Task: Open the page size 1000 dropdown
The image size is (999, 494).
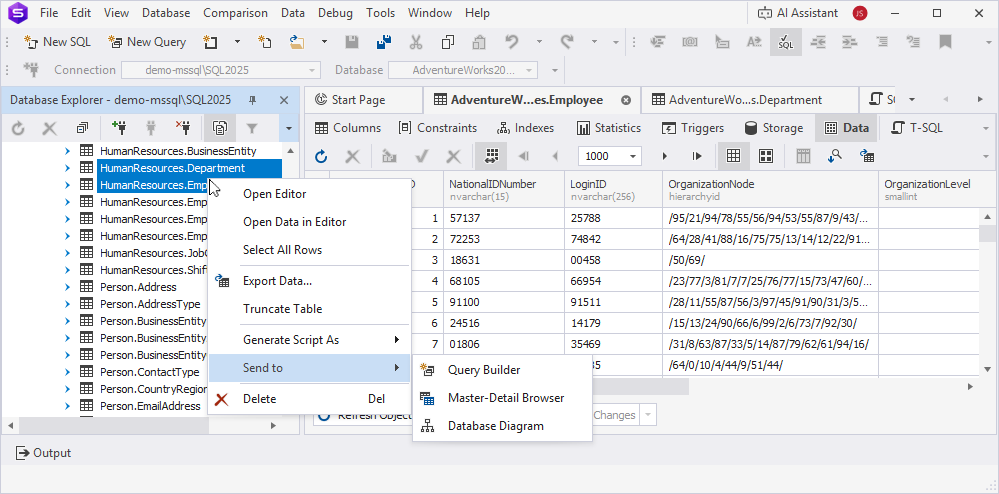Action: pos(633,156)
